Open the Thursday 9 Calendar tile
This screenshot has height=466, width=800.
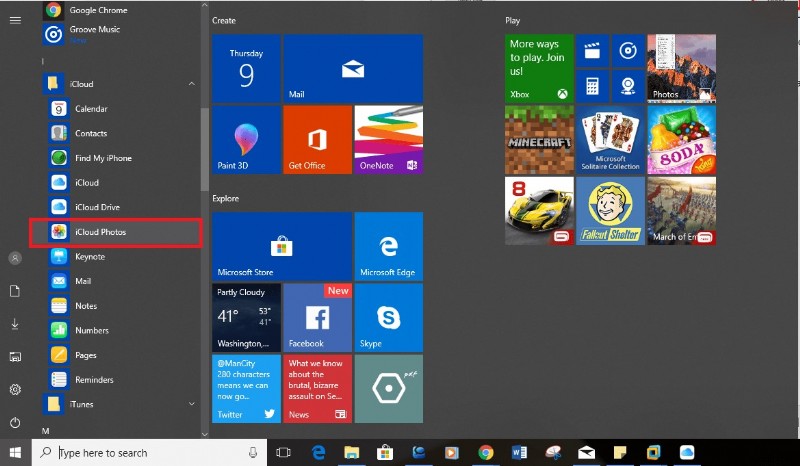(x=246, y=68)
